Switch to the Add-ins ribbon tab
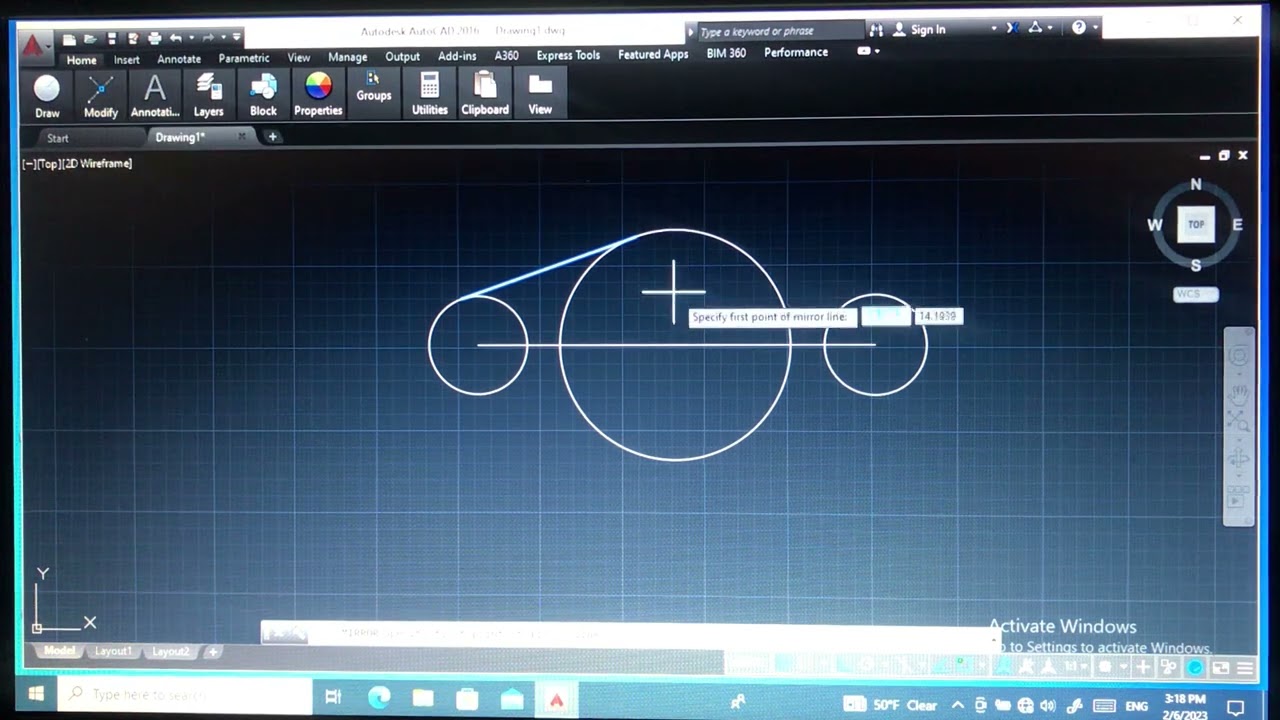 [457, 55]
